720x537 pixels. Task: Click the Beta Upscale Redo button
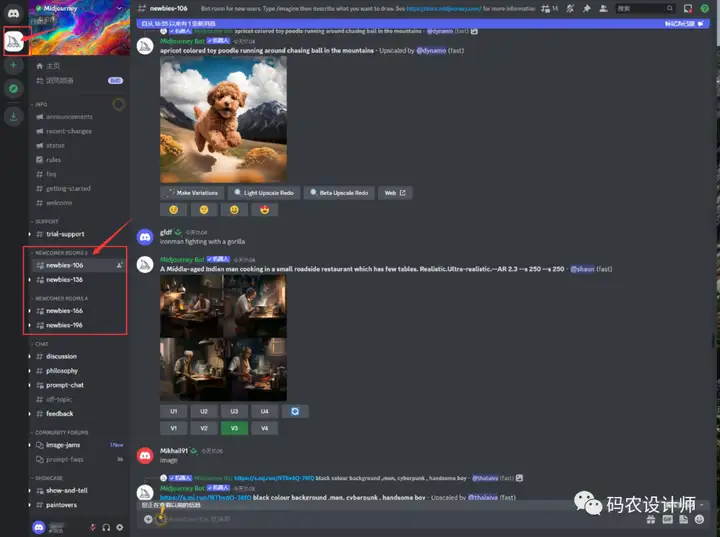point(339,193)
